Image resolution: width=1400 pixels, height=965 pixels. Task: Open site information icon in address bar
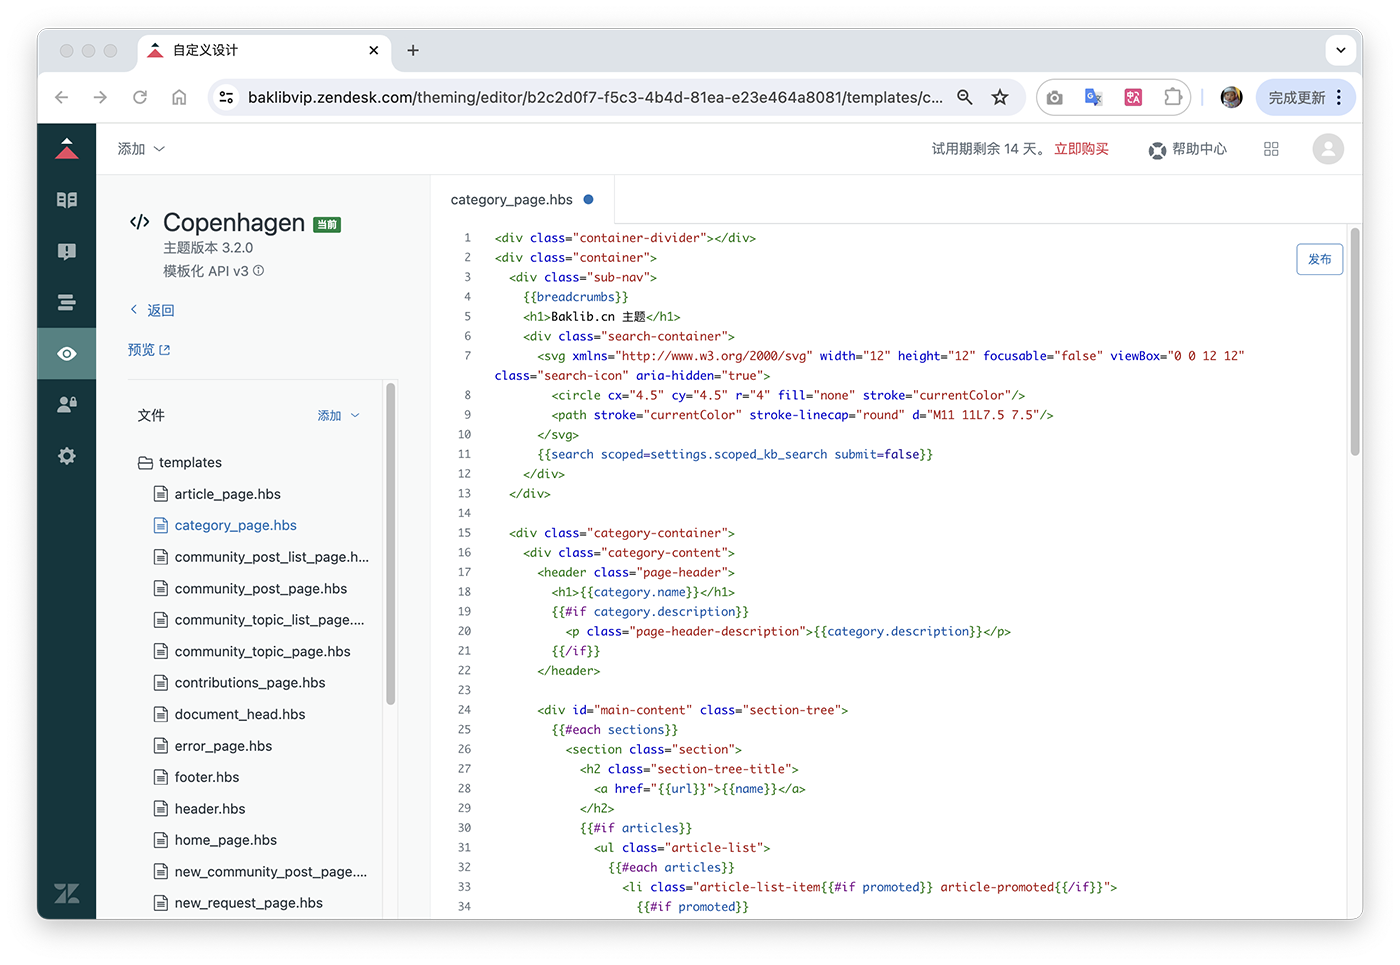tap(227, 97)
